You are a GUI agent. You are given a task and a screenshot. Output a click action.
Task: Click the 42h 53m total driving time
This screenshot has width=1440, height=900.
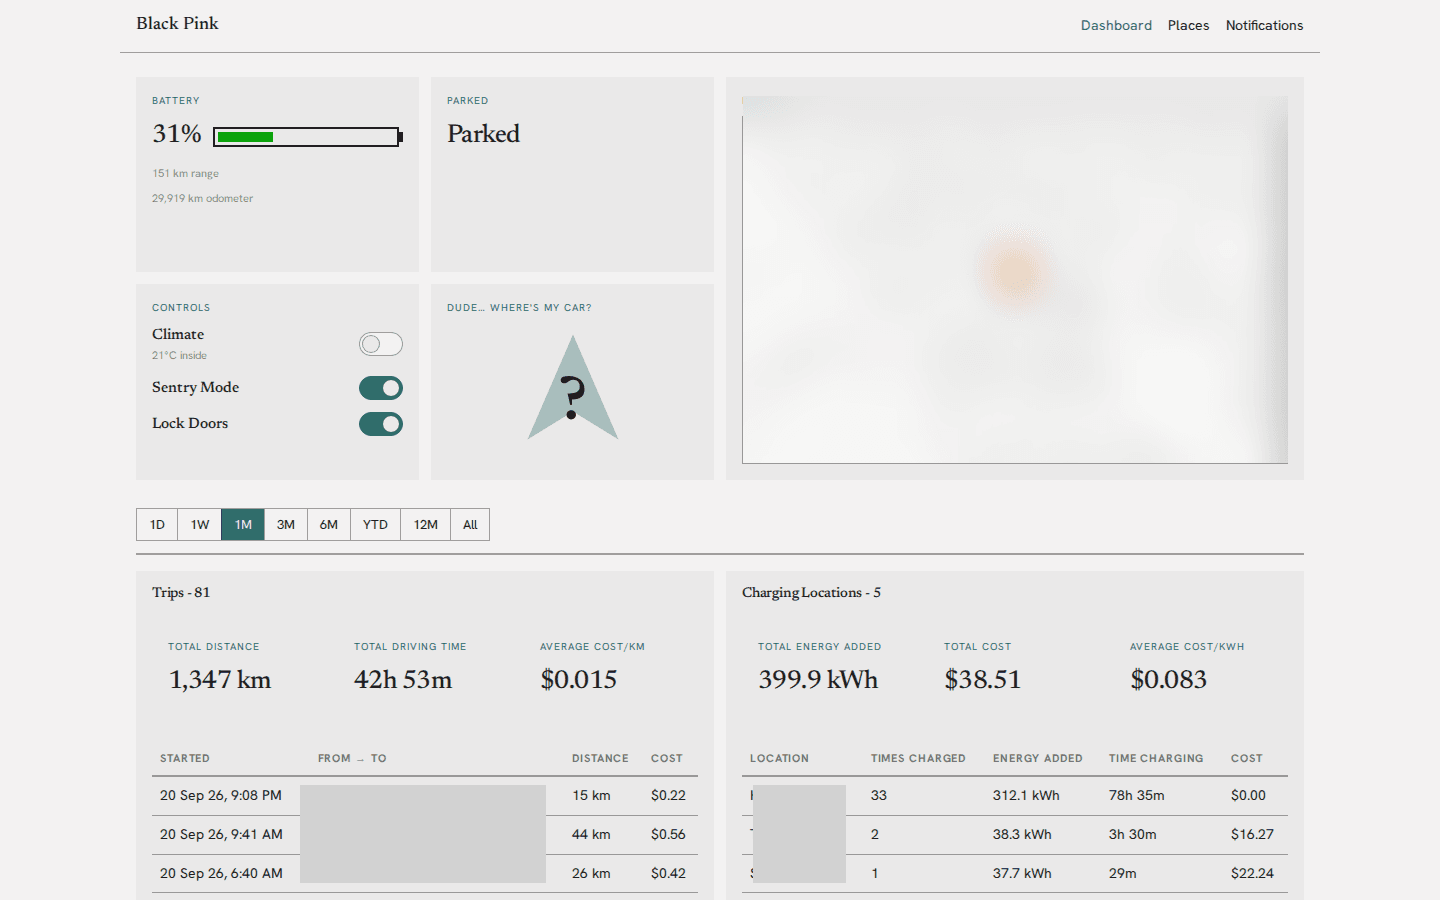(x=403, y=680)
